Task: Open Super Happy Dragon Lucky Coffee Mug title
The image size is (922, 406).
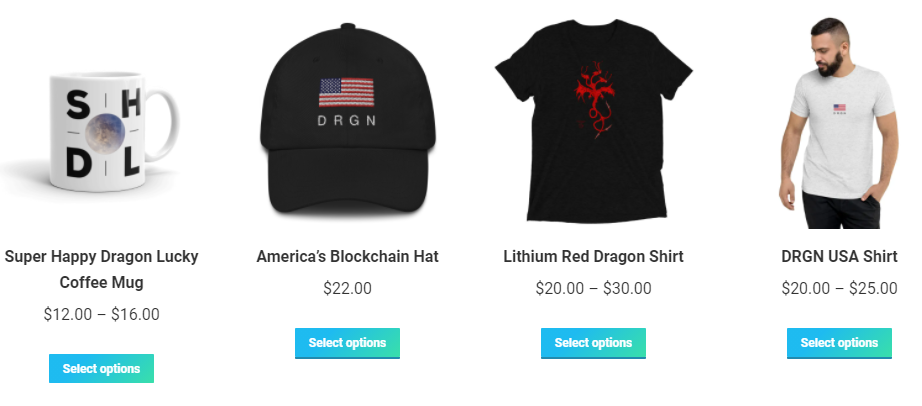Action: coord(101,269)
